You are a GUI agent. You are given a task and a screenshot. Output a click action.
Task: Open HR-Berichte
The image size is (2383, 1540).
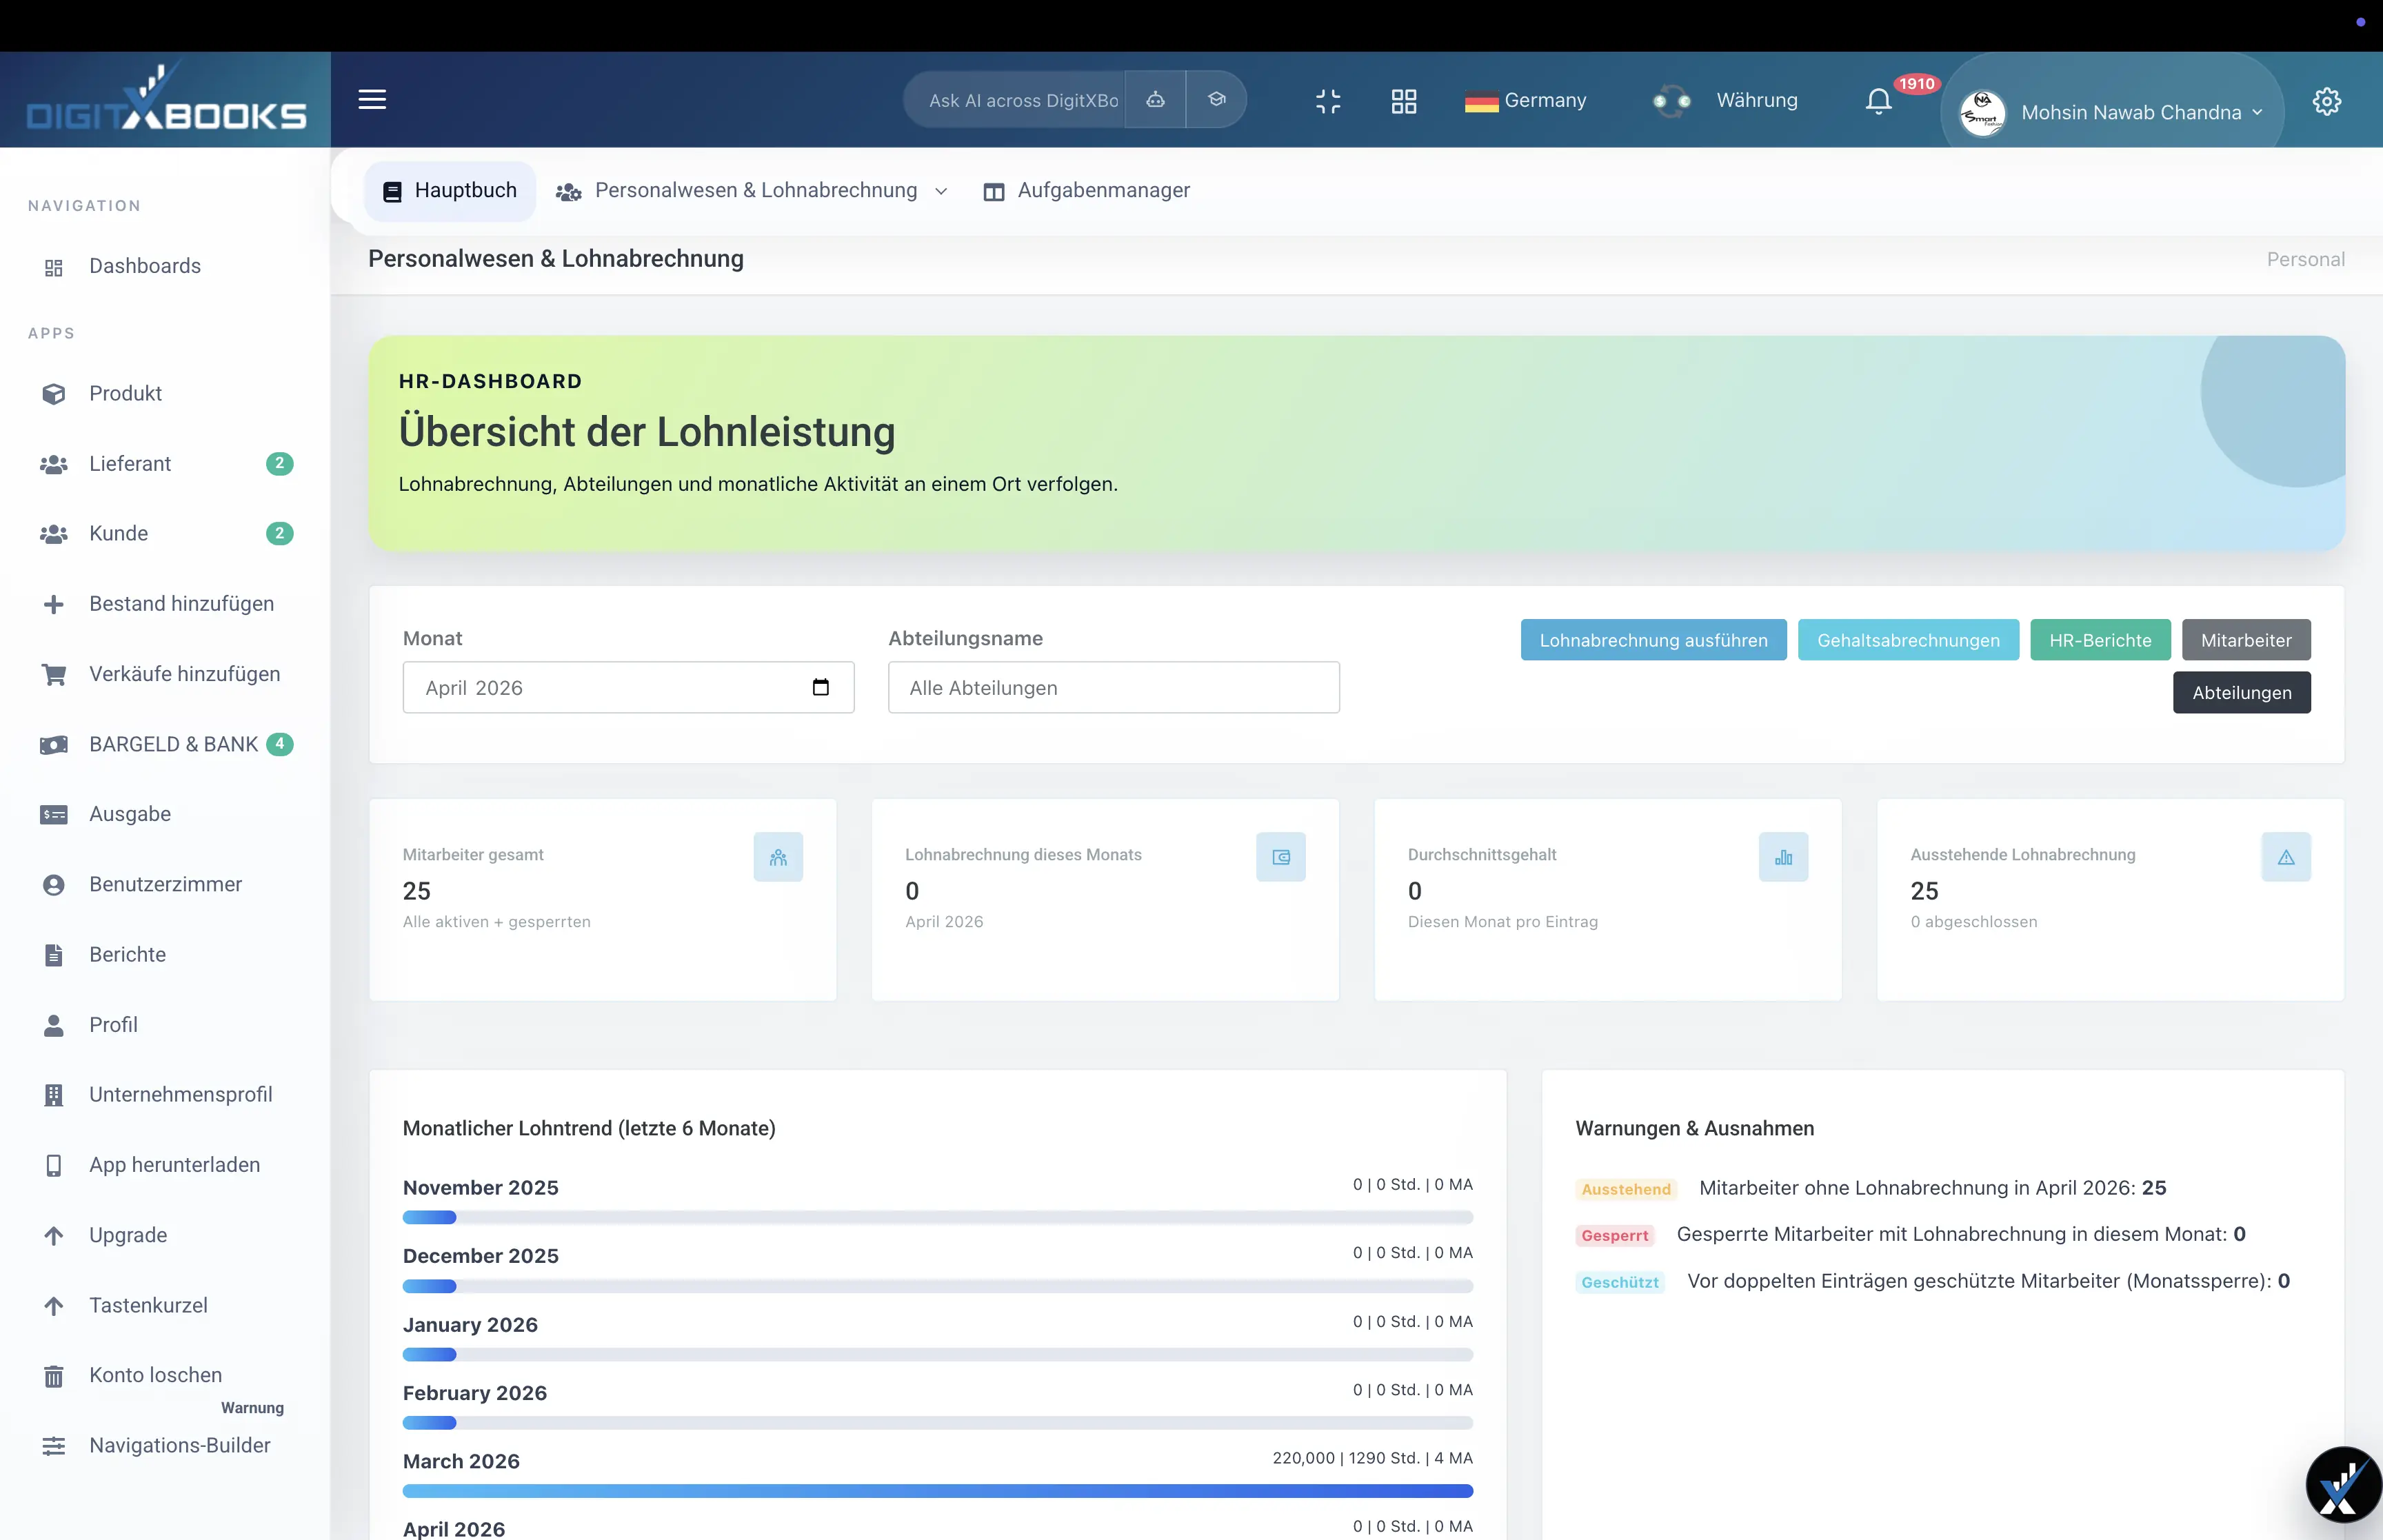(x=2100, y=640)
